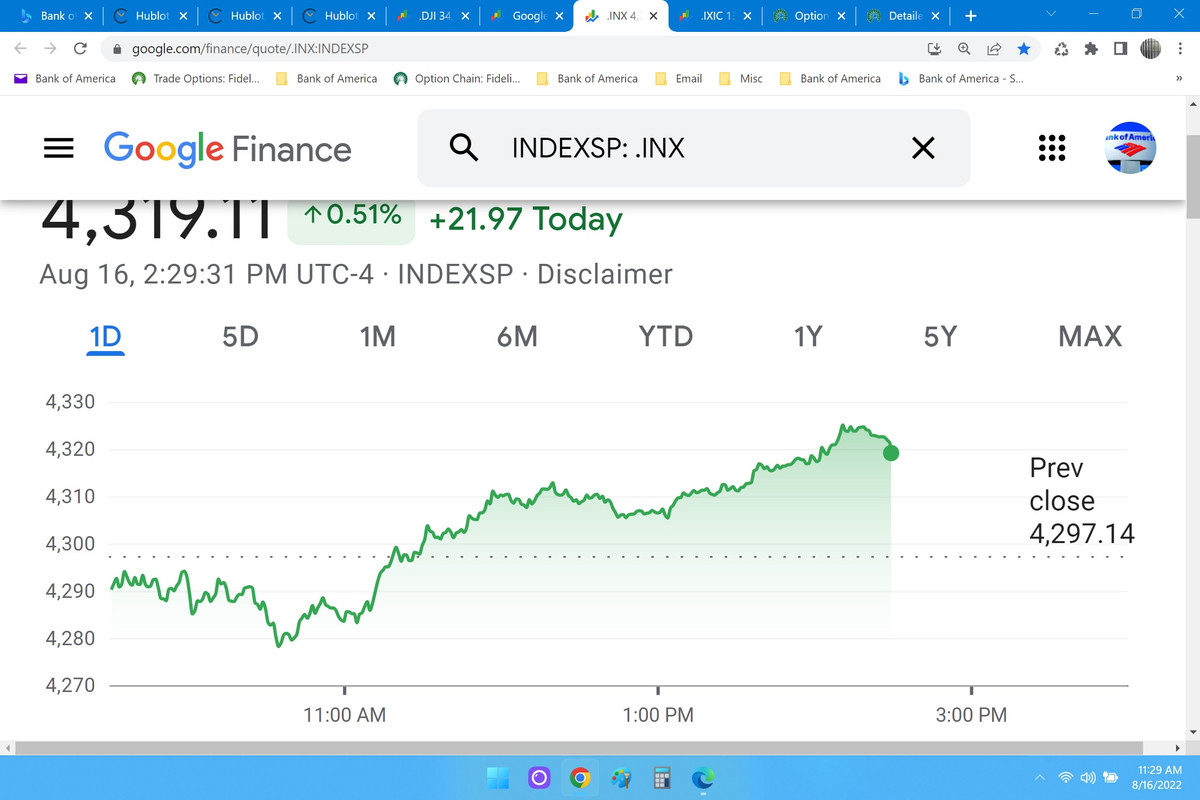Click the green current-price dot on chart
The width and height of the screenshot is (1200, 800).
891,453
